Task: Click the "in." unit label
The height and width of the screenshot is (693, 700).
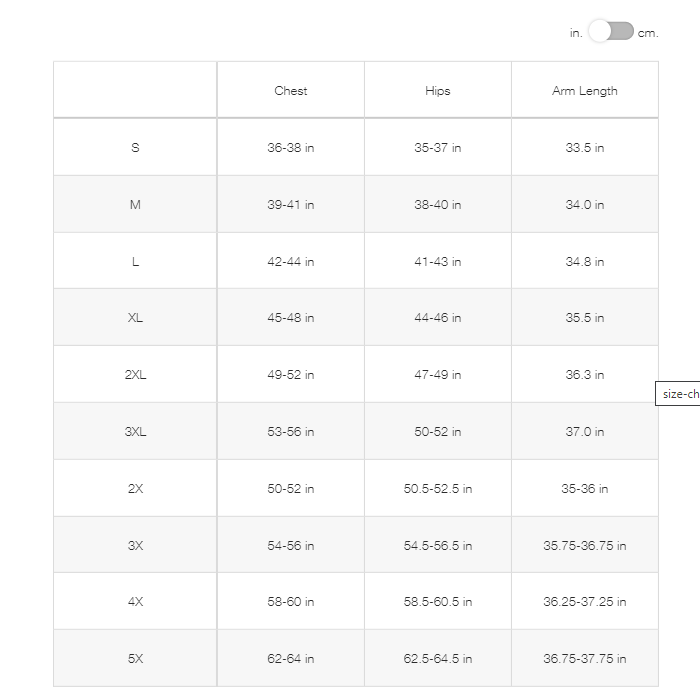Action: click(x=576, y=33)
